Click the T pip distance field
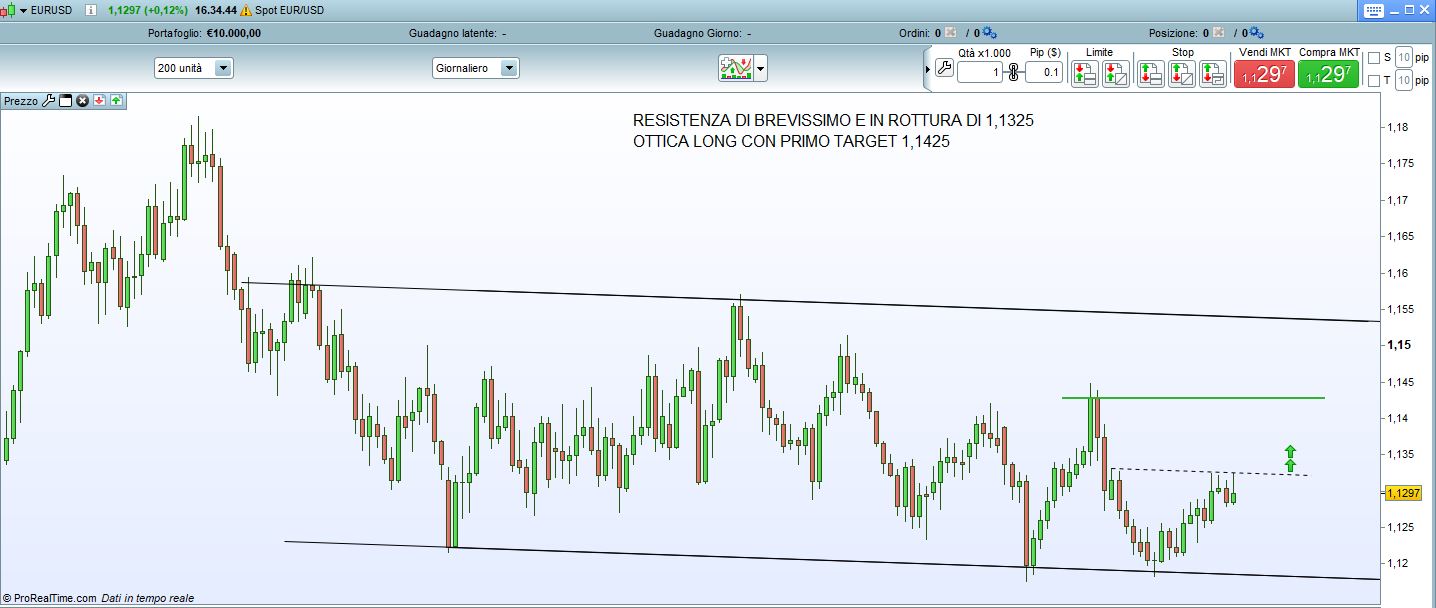The height and width of the screenshot is (608, 1436). [x=1404, y=80]
